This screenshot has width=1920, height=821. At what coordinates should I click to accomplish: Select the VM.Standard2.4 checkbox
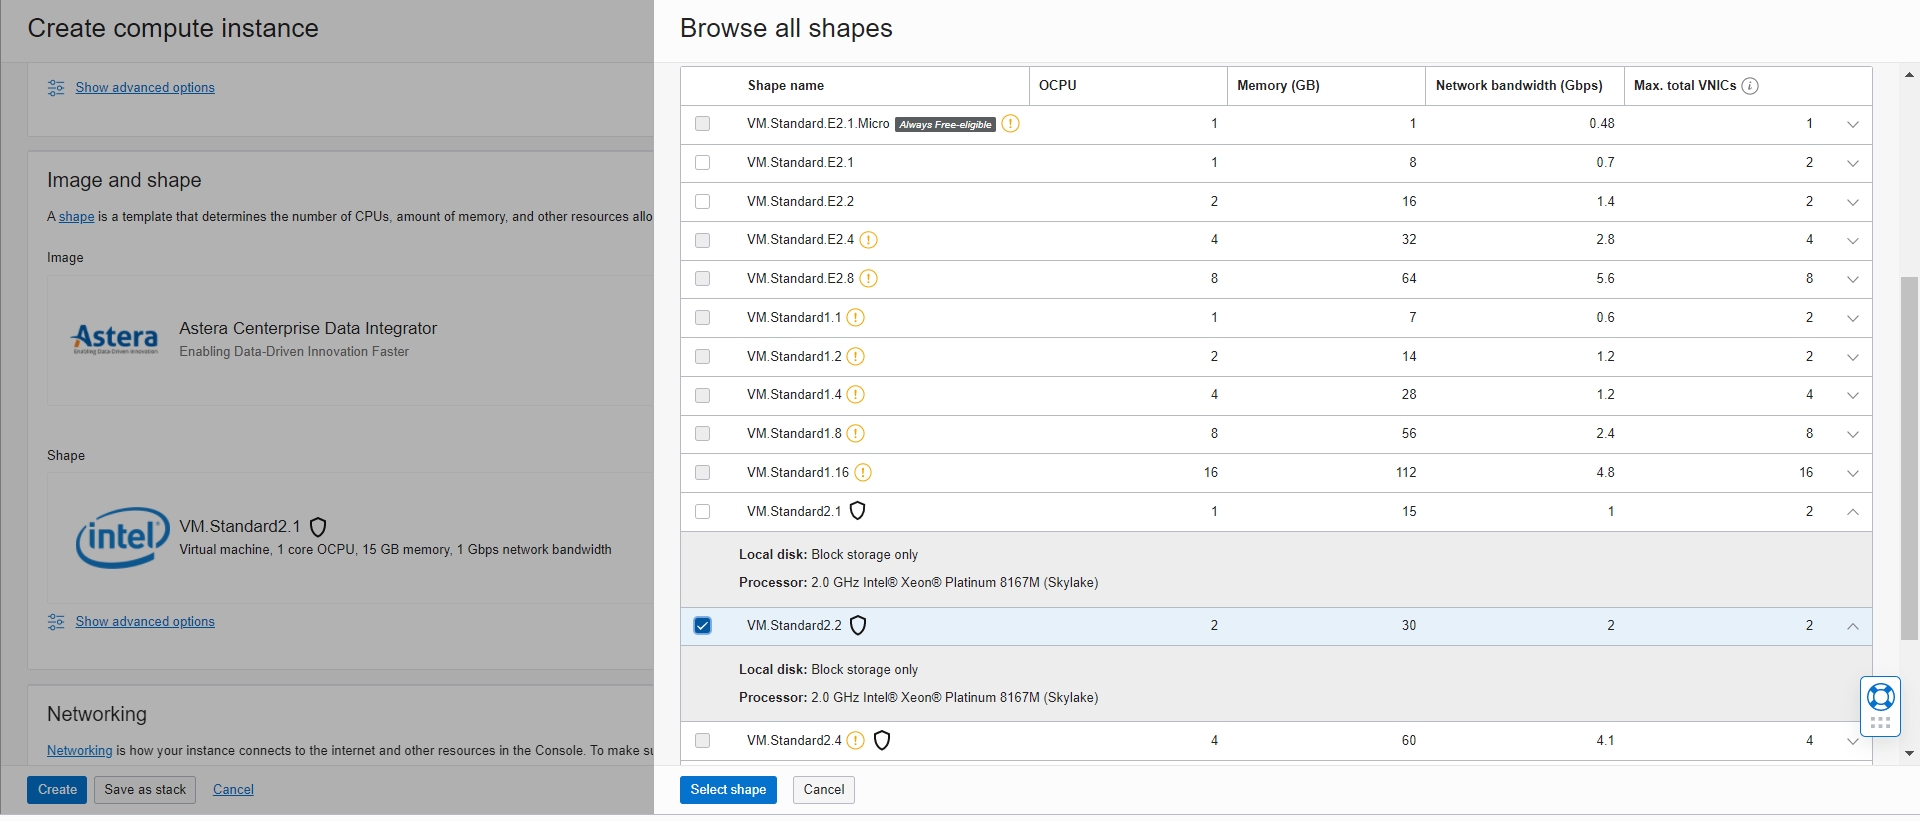pos(703,741)
